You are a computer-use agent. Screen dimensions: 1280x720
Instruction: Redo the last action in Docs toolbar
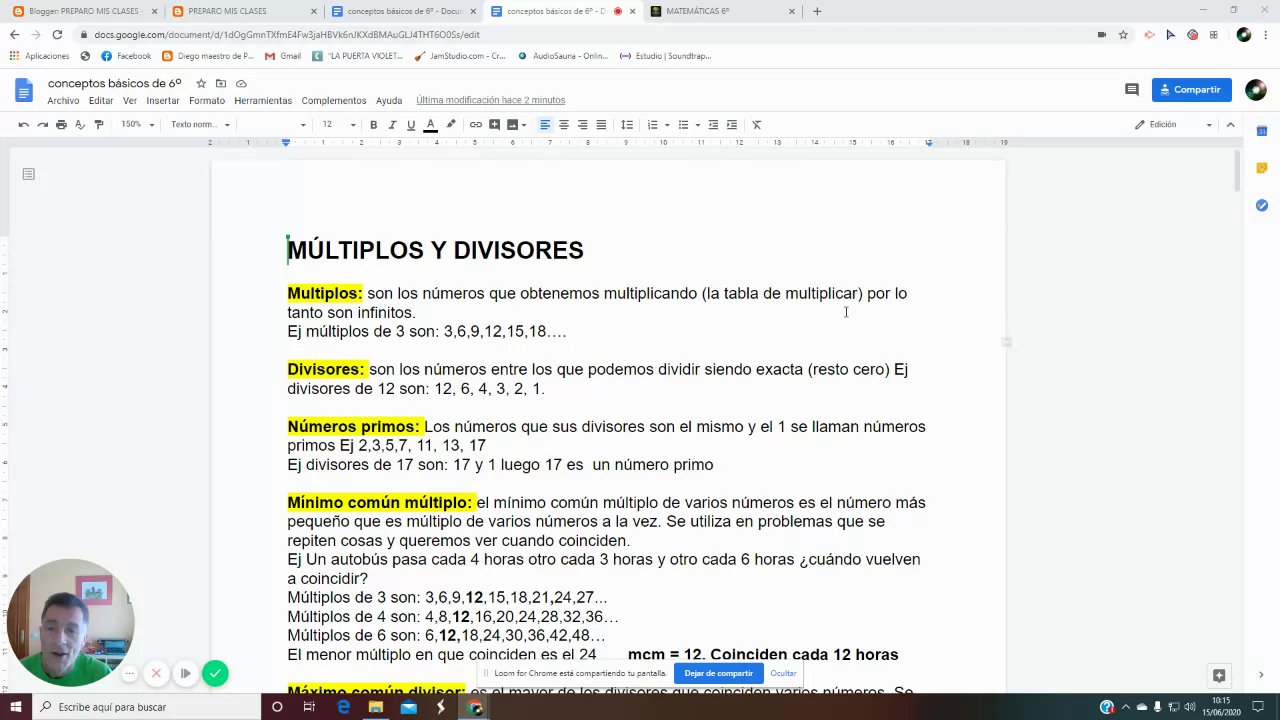[42, 125]
